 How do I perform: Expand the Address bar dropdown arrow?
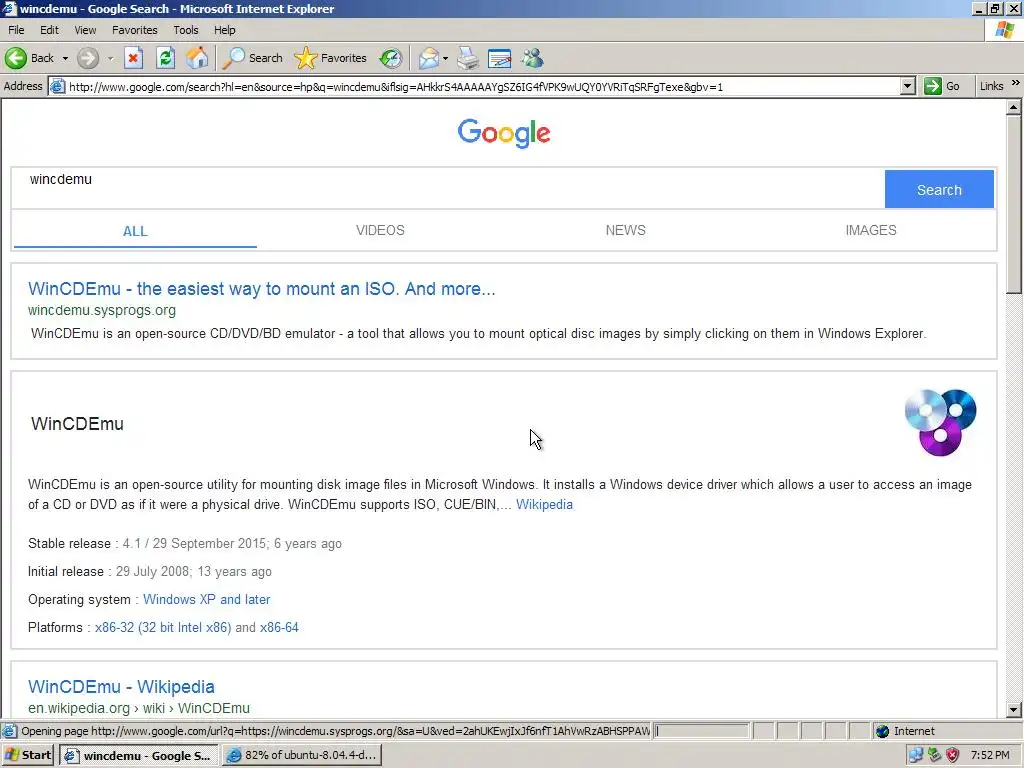[908, 86]
